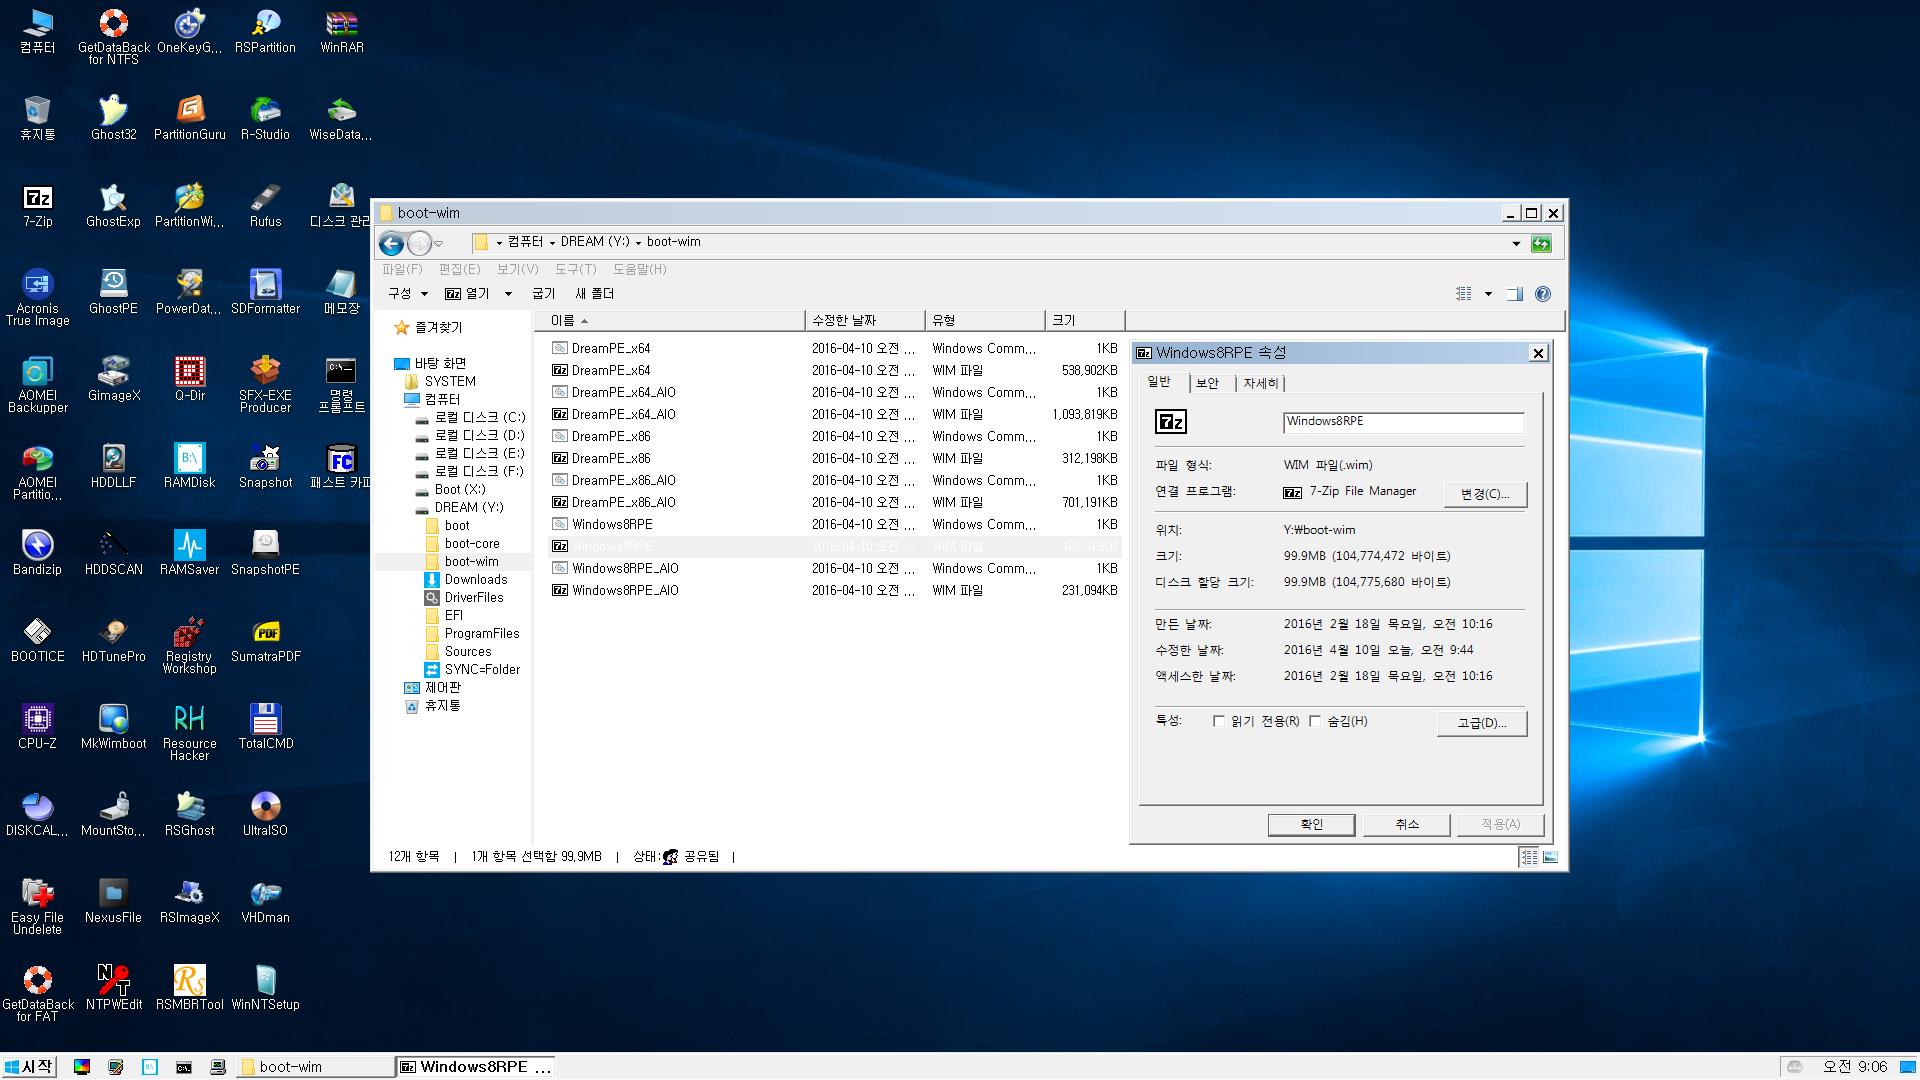Open the recent locations dropdown arrow
The height and width of the screenshot is (1080, 1920).
[x=438, y=243]
